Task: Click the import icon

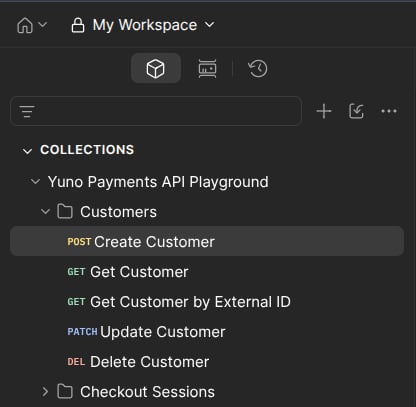Action: coord(356,111)
